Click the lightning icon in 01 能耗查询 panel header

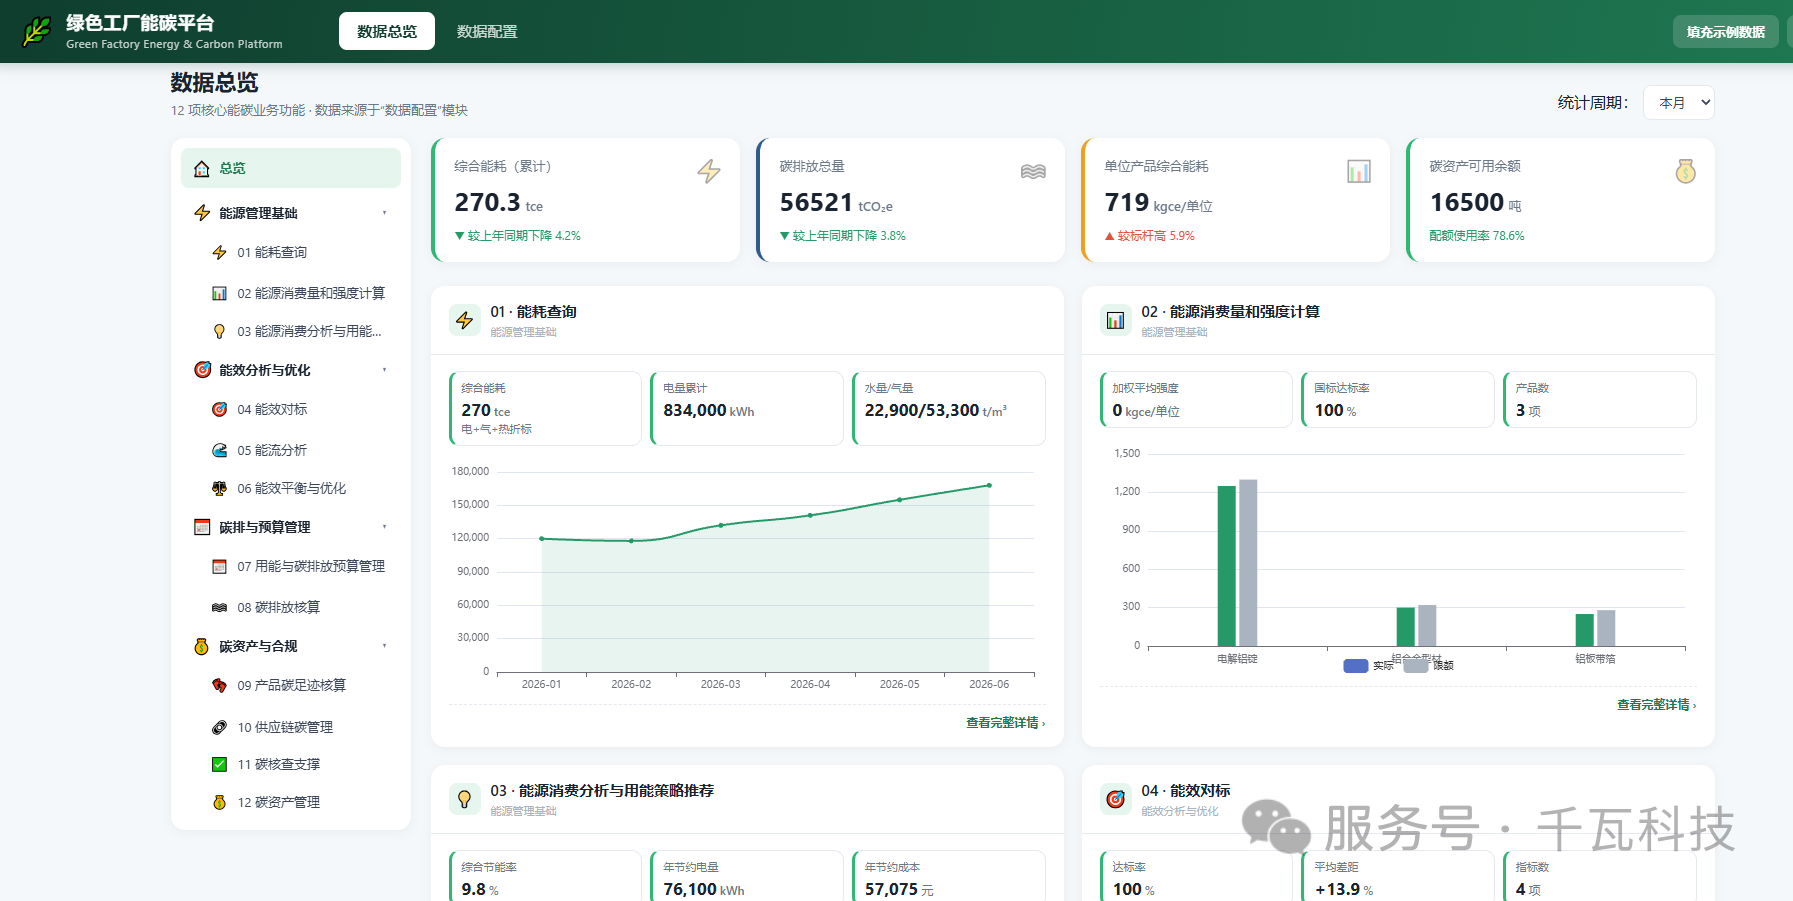465,320
